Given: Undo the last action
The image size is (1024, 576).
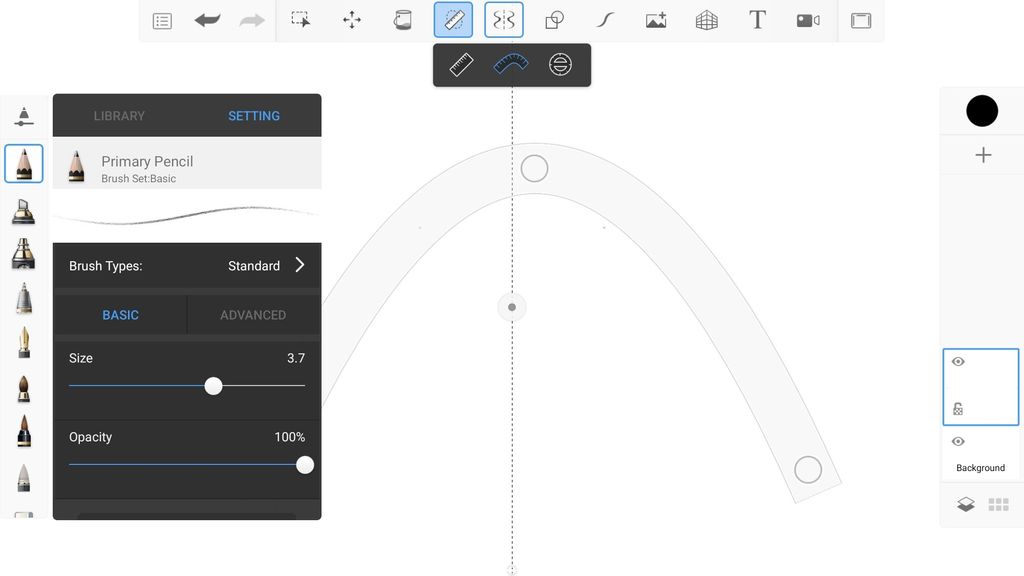Looking at the screenshot, I should [207, 19].
